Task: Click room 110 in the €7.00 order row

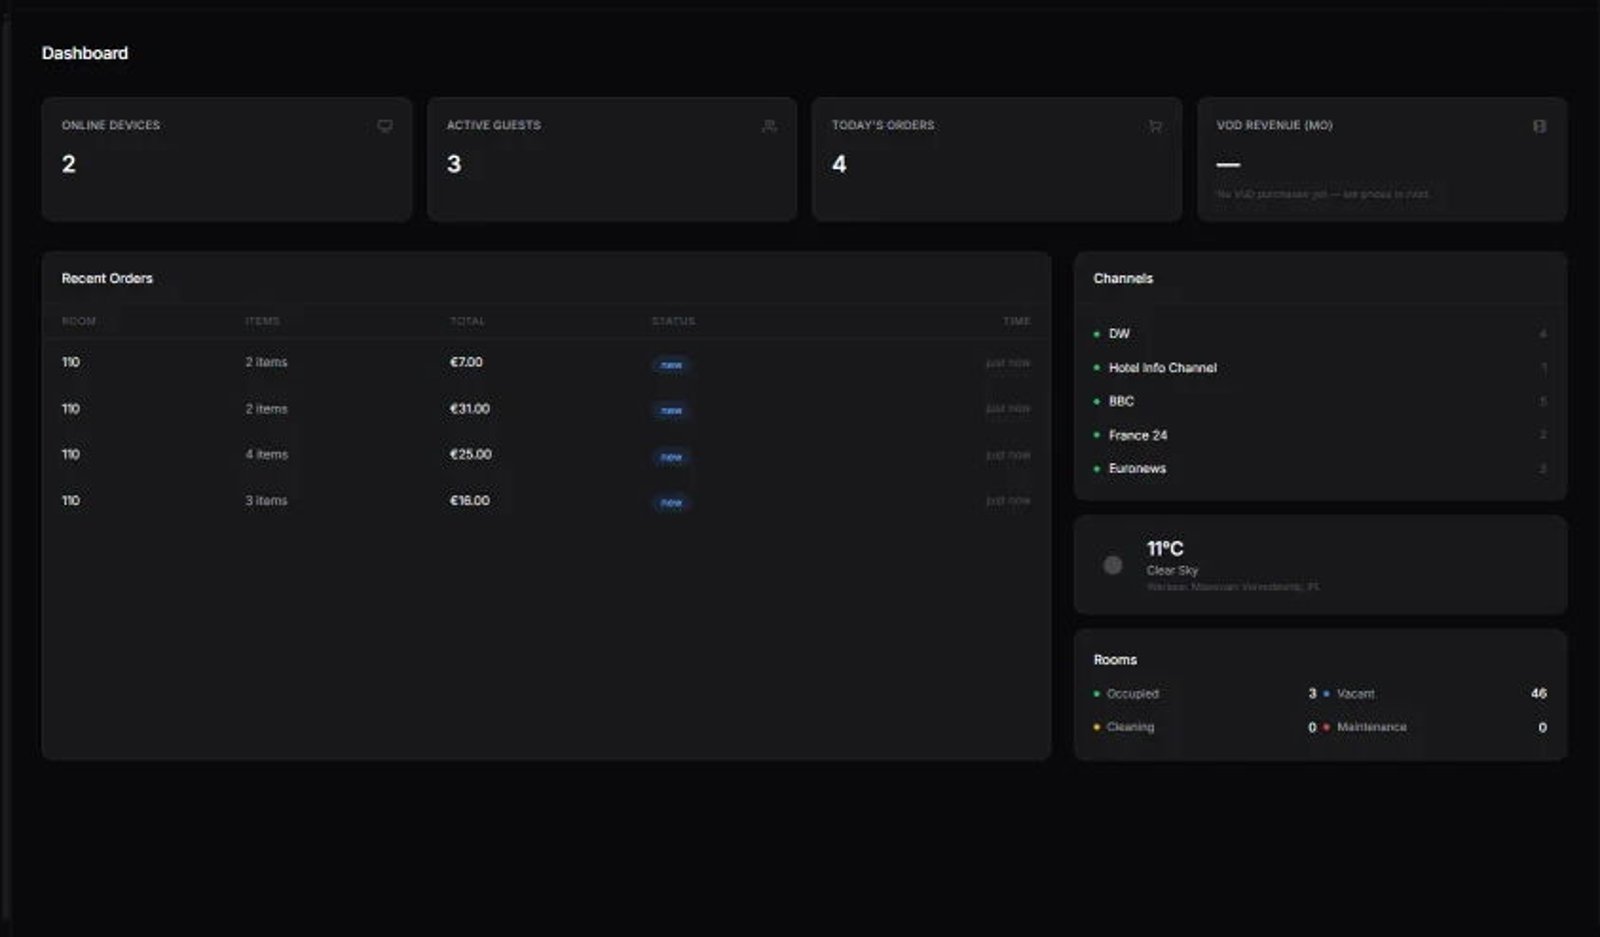Action: tap(71, 362)
